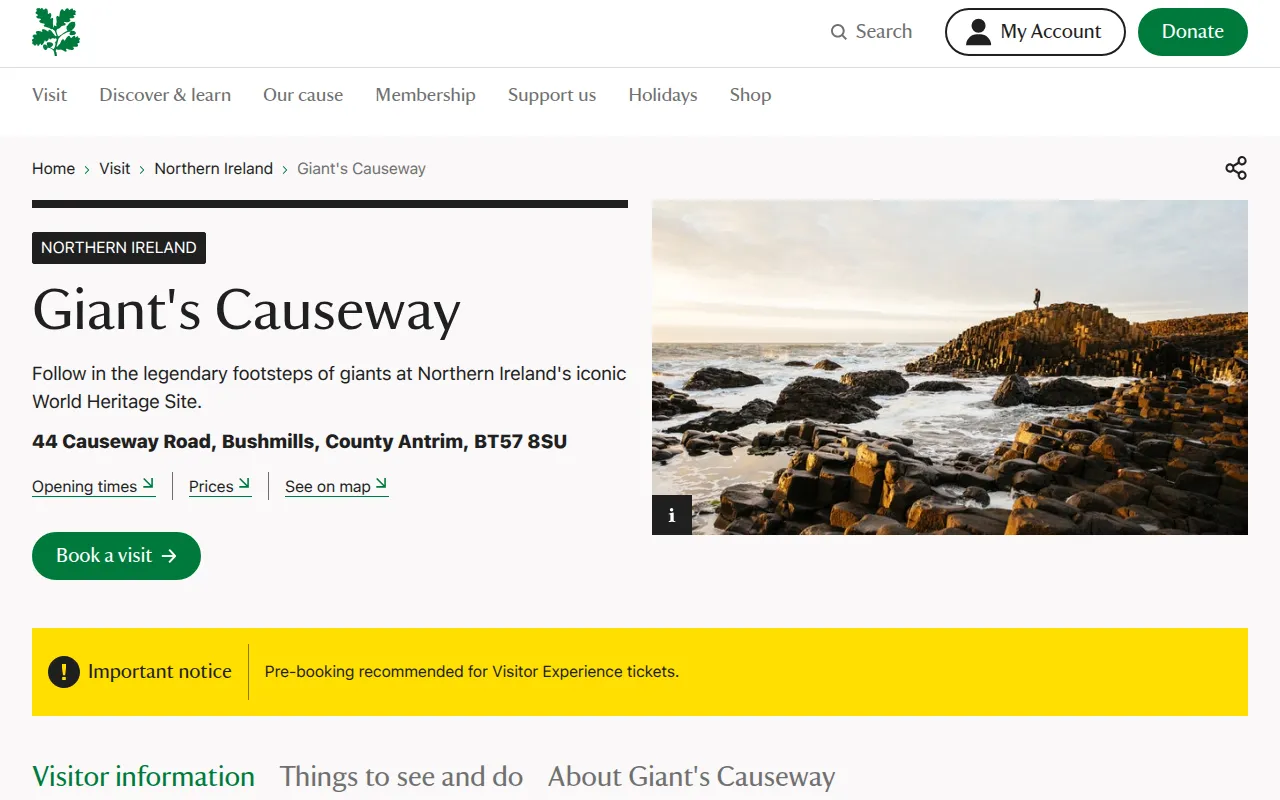Click See on map link
The width and height of the screenshot is (1280, 800).
click(337, 487)
